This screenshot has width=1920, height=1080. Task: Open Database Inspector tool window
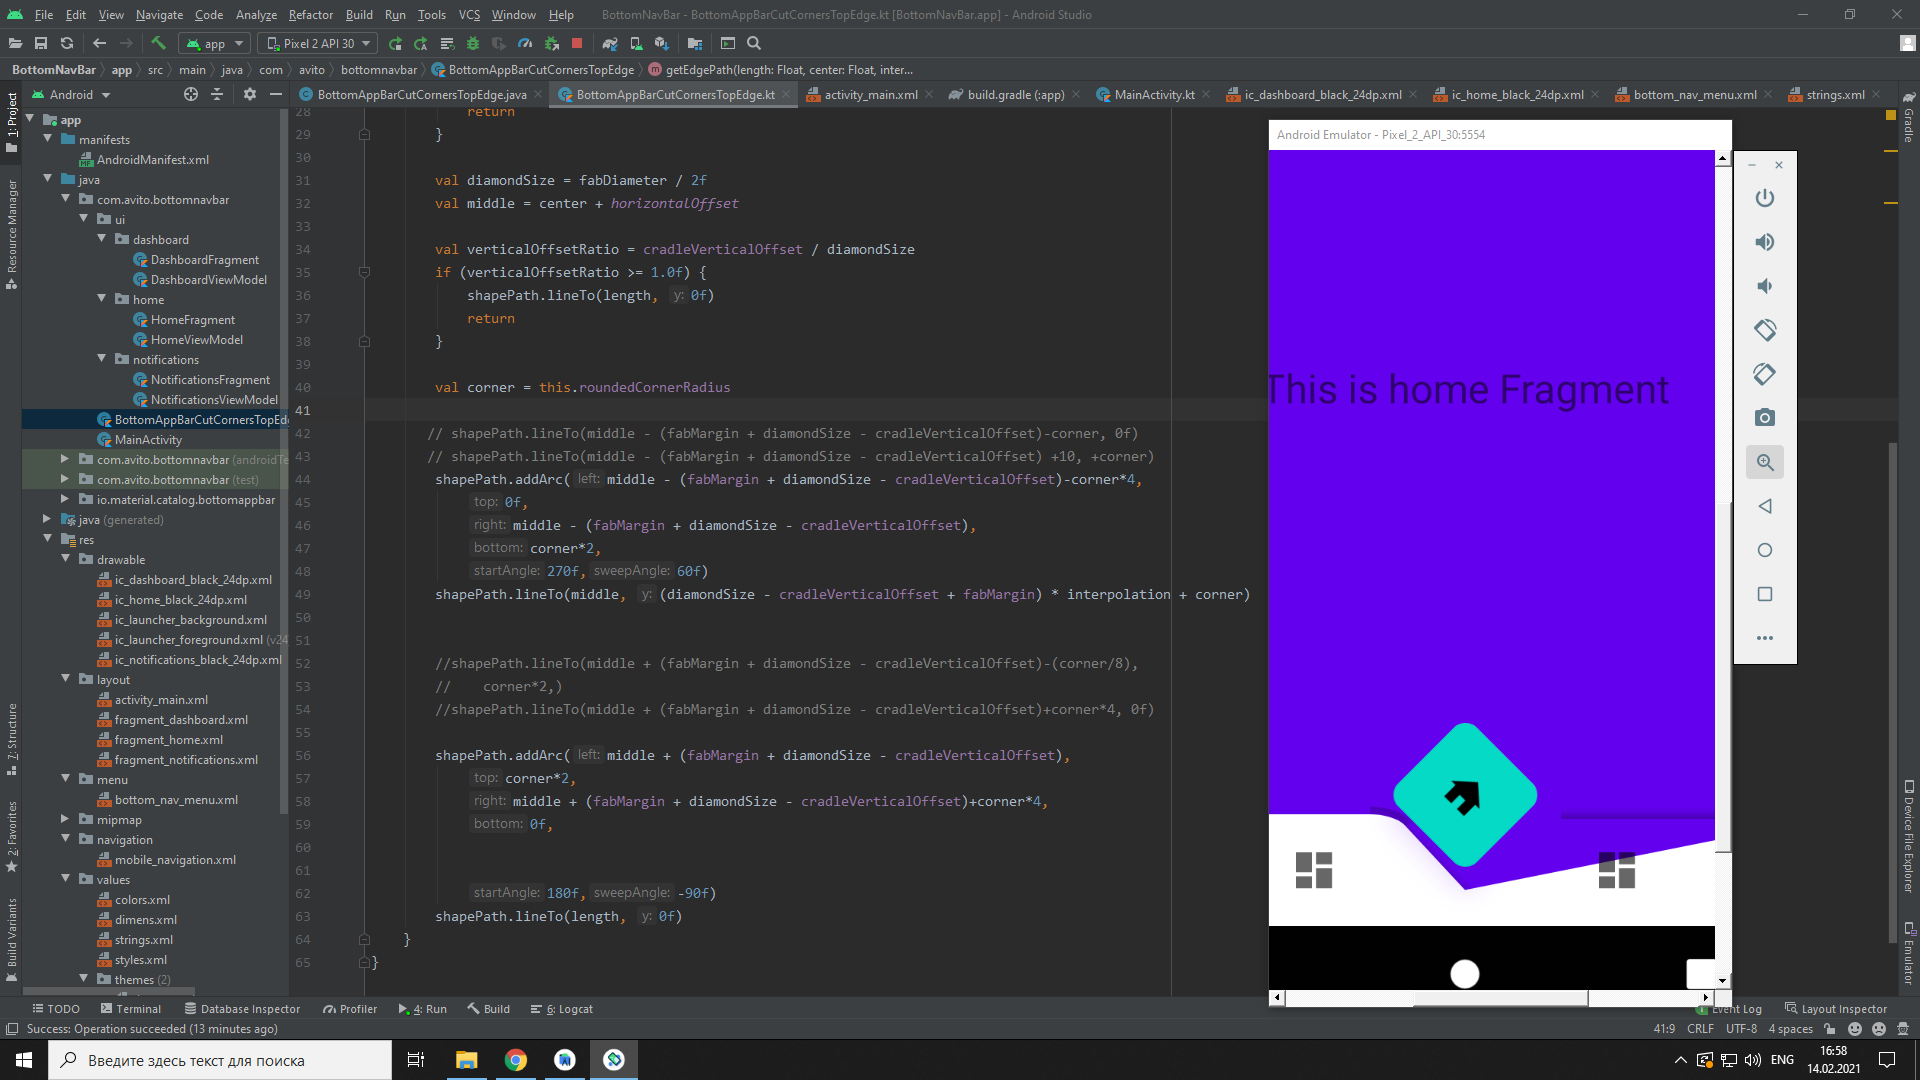point(242,1009)
